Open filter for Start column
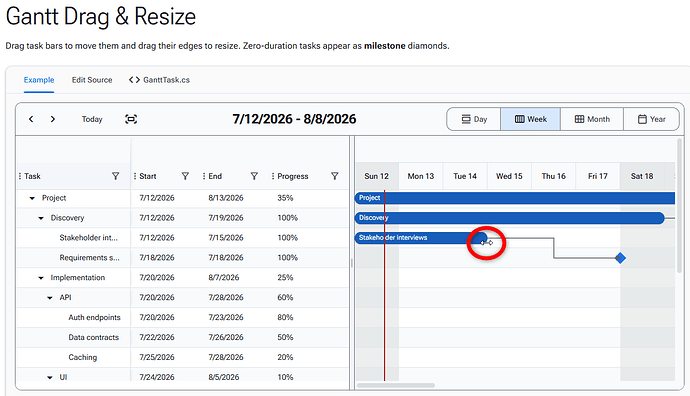This screenshot has width=690, height=396. [x=185, y=176]
